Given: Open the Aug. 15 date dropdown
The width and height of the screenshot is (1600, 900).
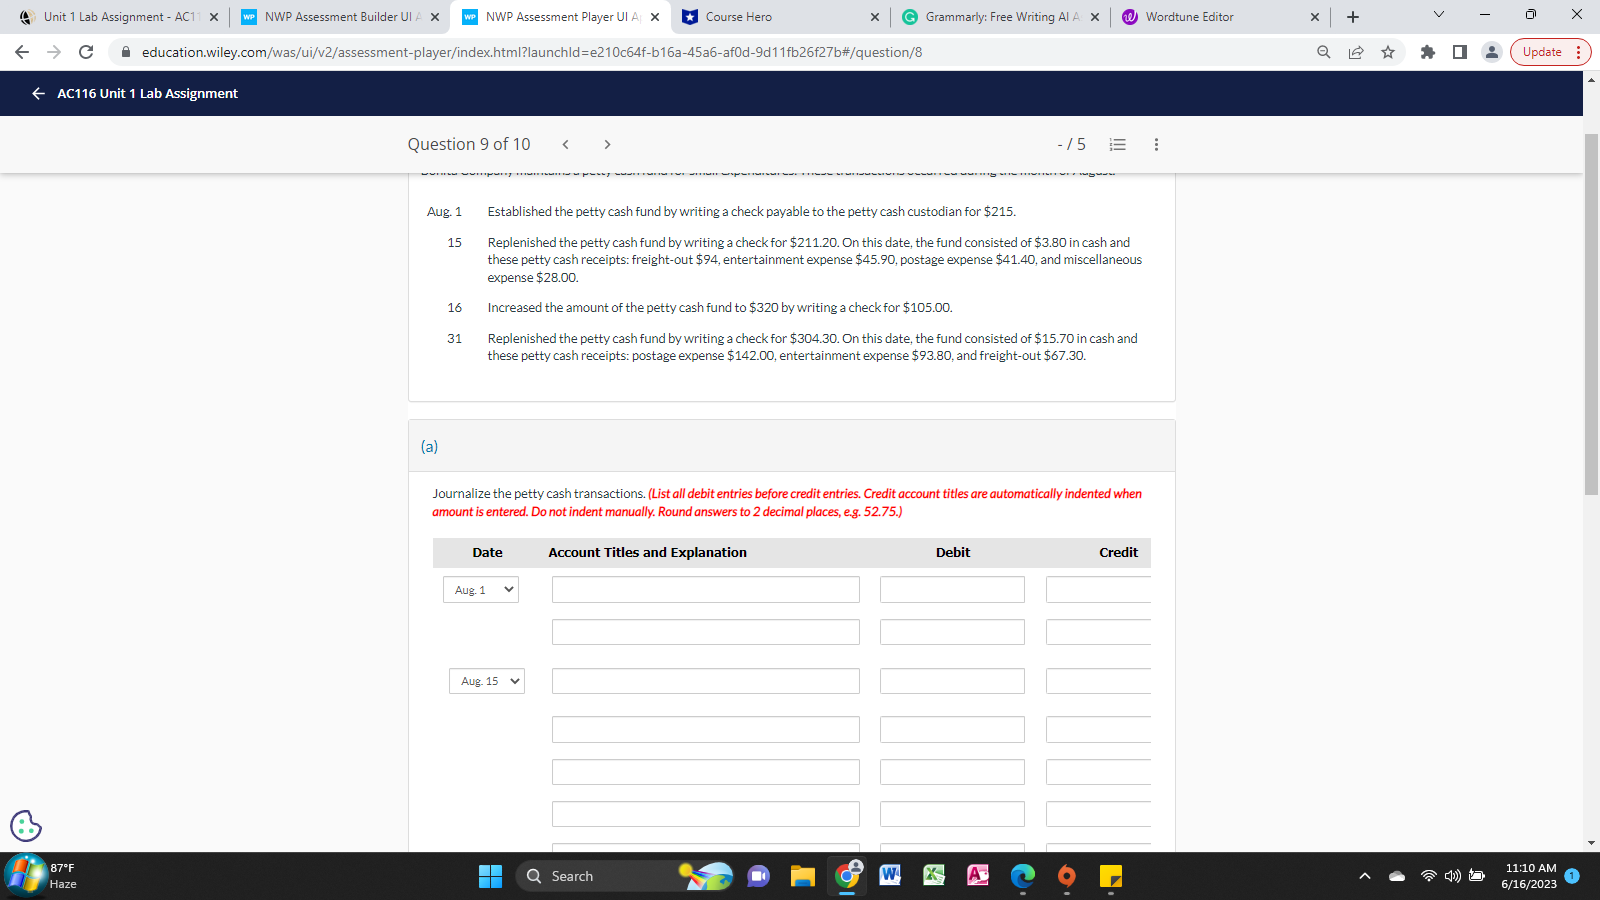Looking at the screenshot, I should [x=486, y=681].
